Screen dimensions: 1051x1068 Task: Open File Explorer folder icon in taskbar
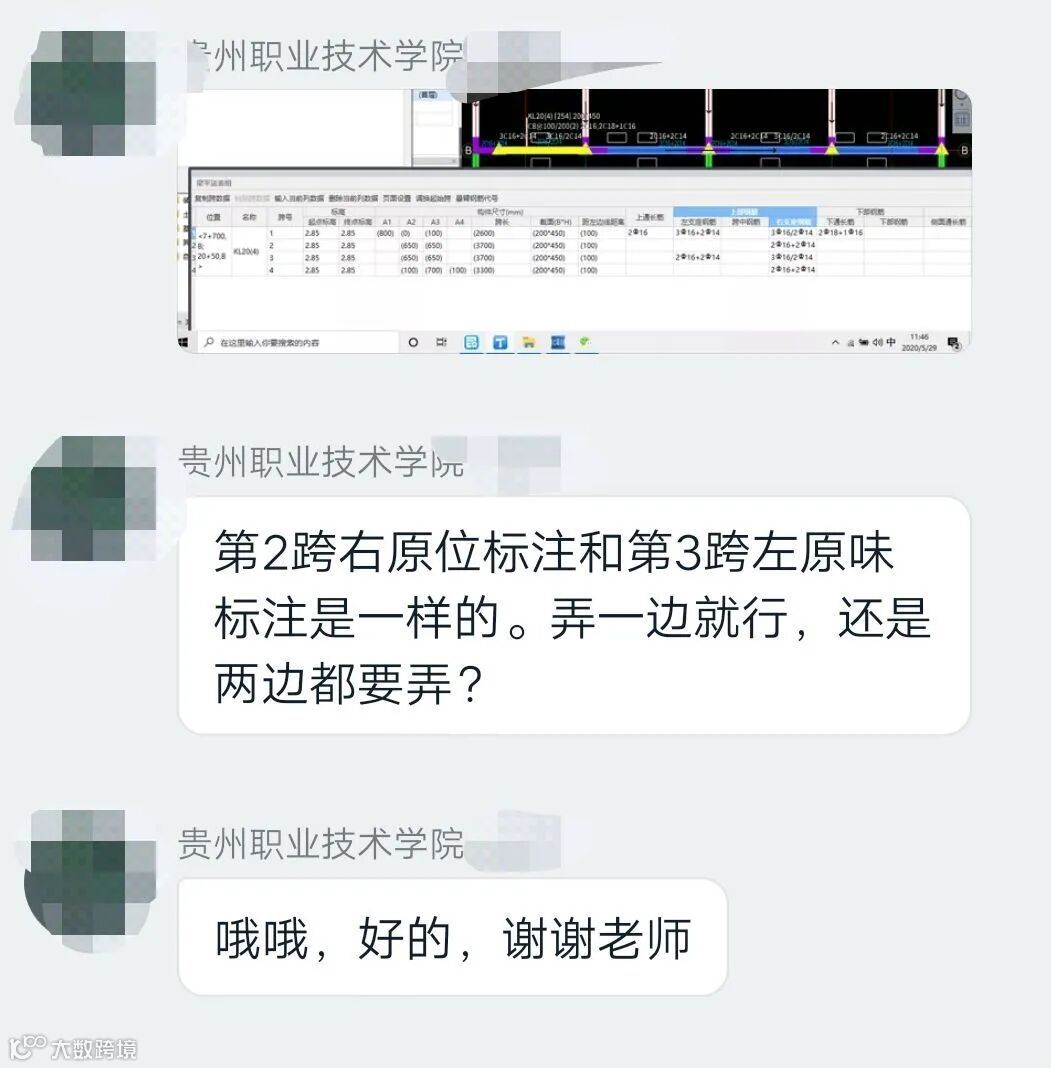tap(529, 343)
